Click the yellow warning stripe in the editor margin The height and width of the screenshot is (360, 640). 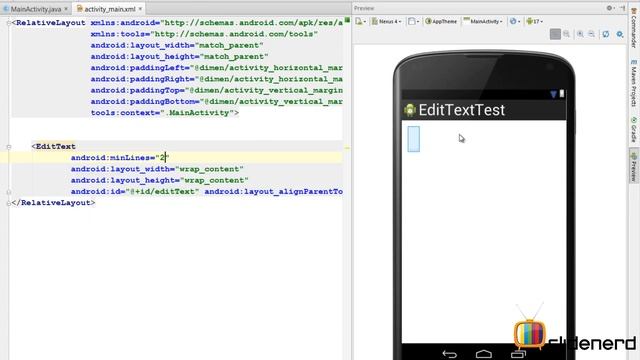pos(347,148)
